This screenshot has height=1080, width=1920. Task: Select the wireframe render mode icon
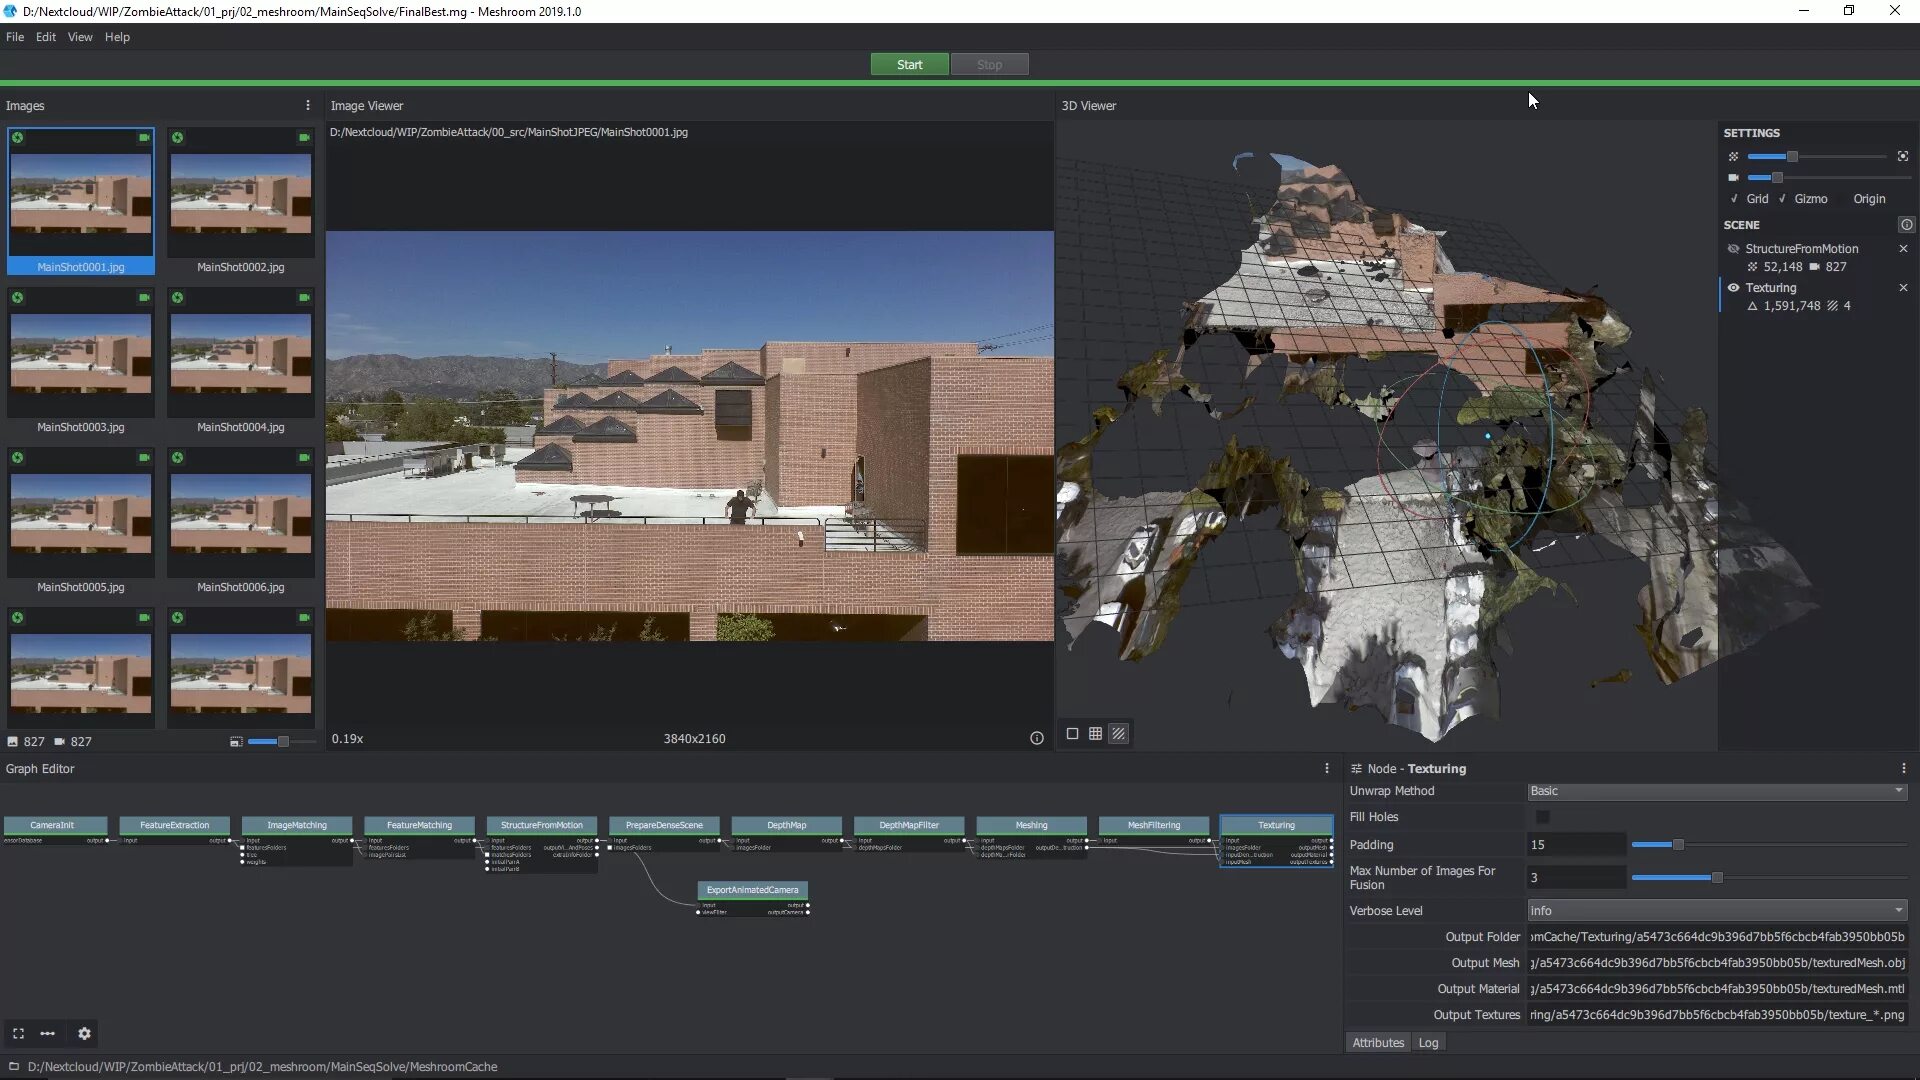click(1095, 734)
